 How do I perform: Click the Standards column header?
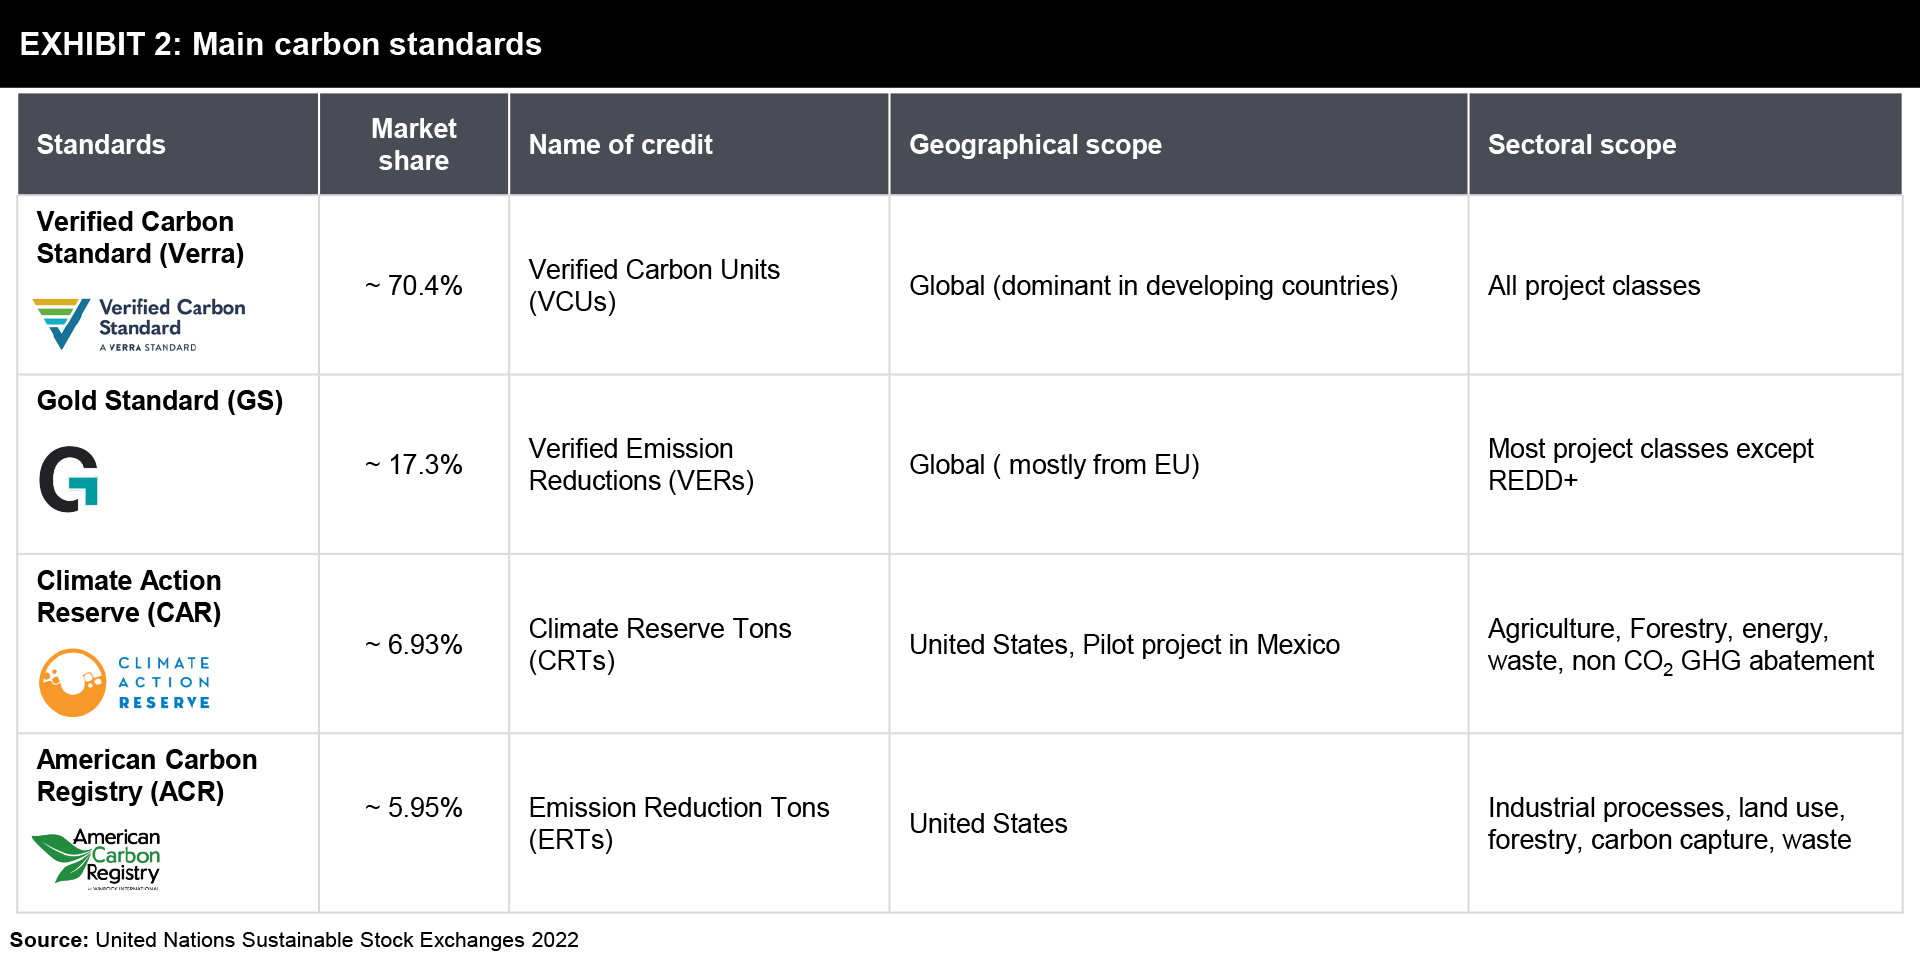click(101, 145)
